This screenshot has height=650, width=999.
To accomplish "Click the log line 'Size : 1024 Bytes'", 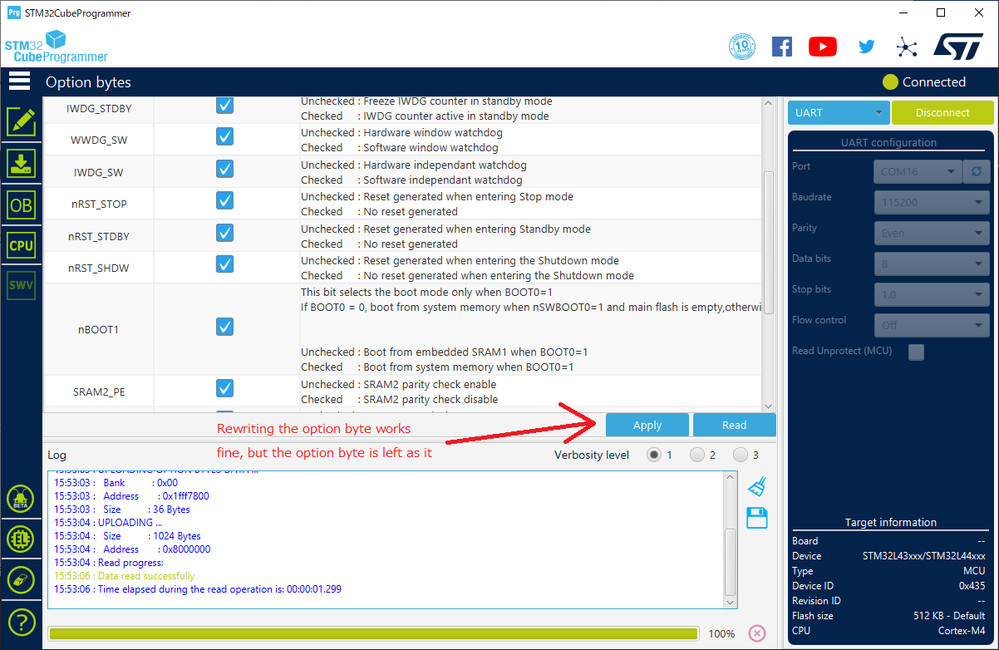I will click(x=127, y=536).
